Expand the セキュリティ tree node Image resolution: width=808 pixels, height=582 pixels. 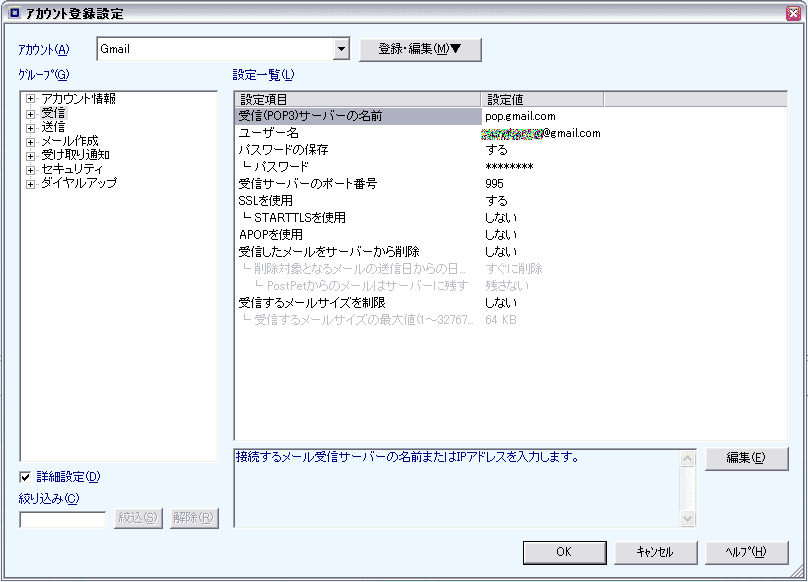click(x=31, y=169)
